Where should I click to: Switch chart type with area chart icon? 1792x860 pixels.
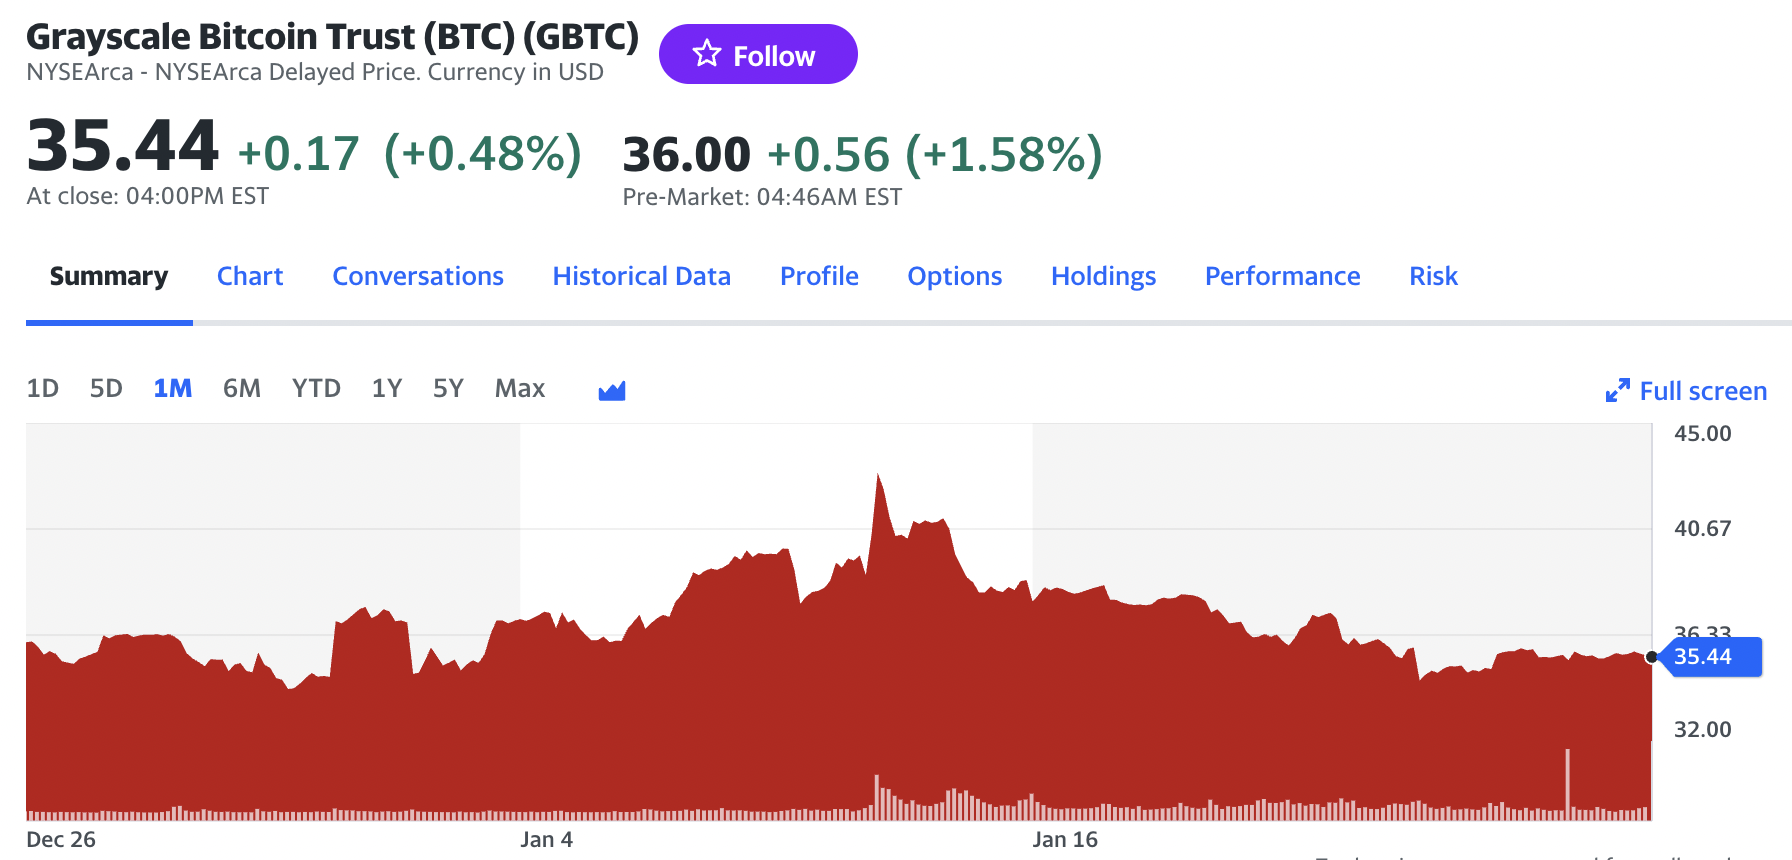(612, 390)
